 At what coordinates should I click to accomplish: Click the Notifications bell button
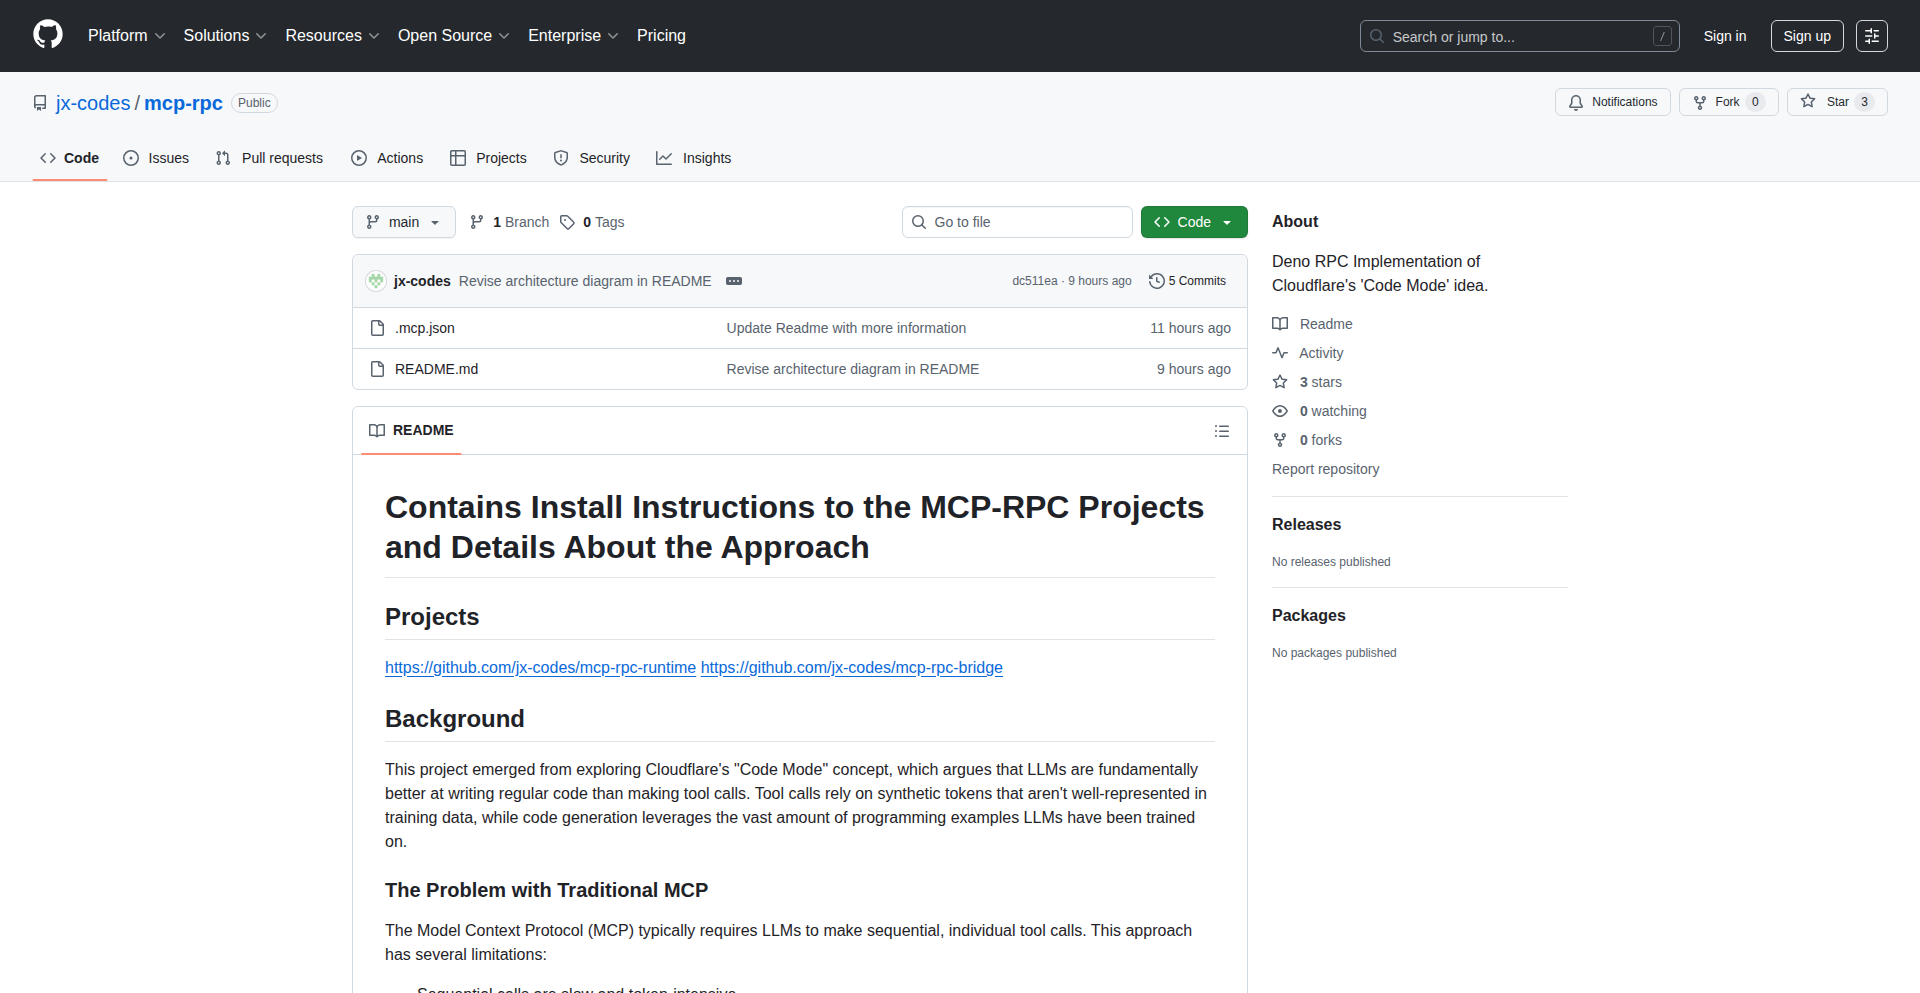[x=1612, y=102]
